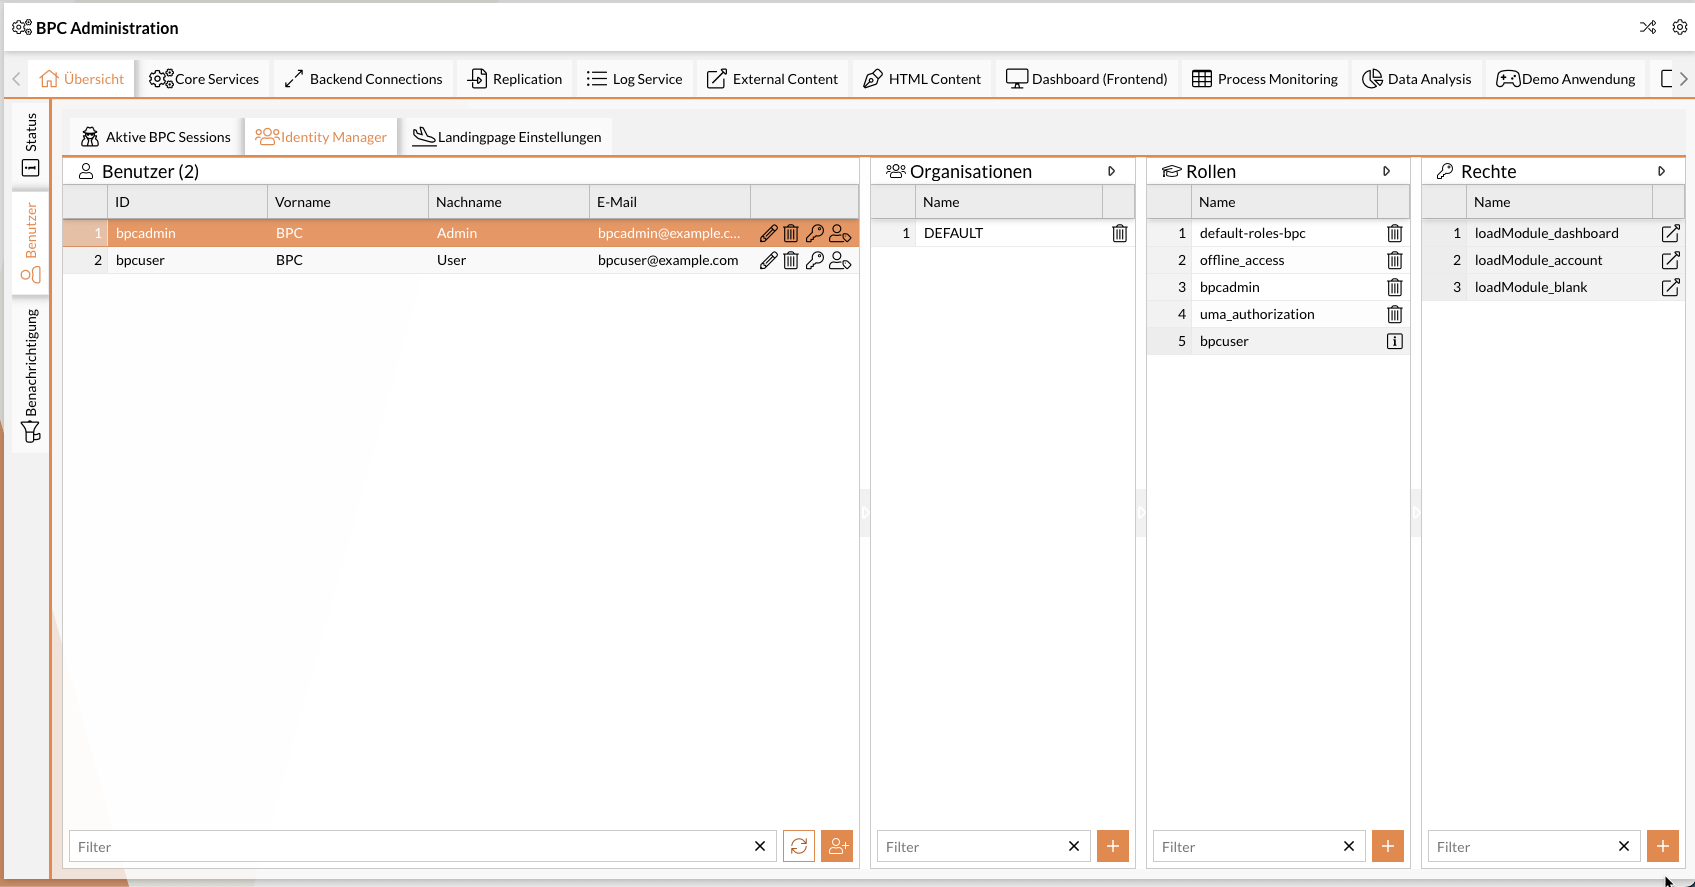1695x887 pixels.
Task: Expand the Rechte panel arrow
Action: (x=1661, y=171)
